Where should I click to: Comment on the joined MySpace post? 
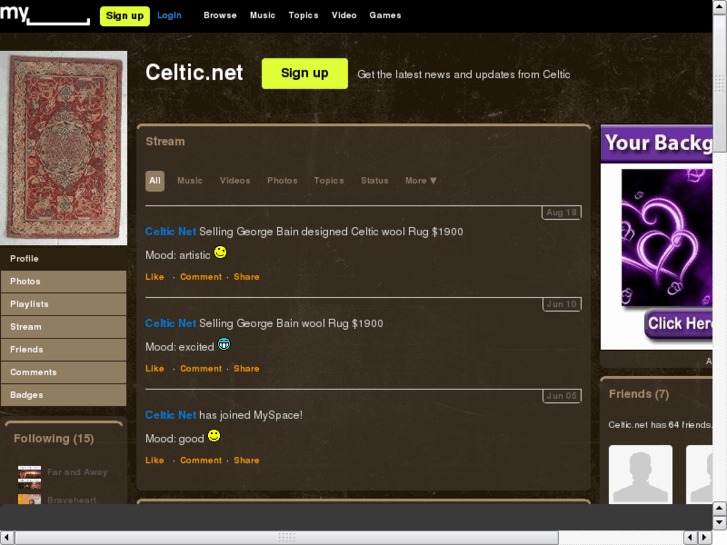[201, 461]
